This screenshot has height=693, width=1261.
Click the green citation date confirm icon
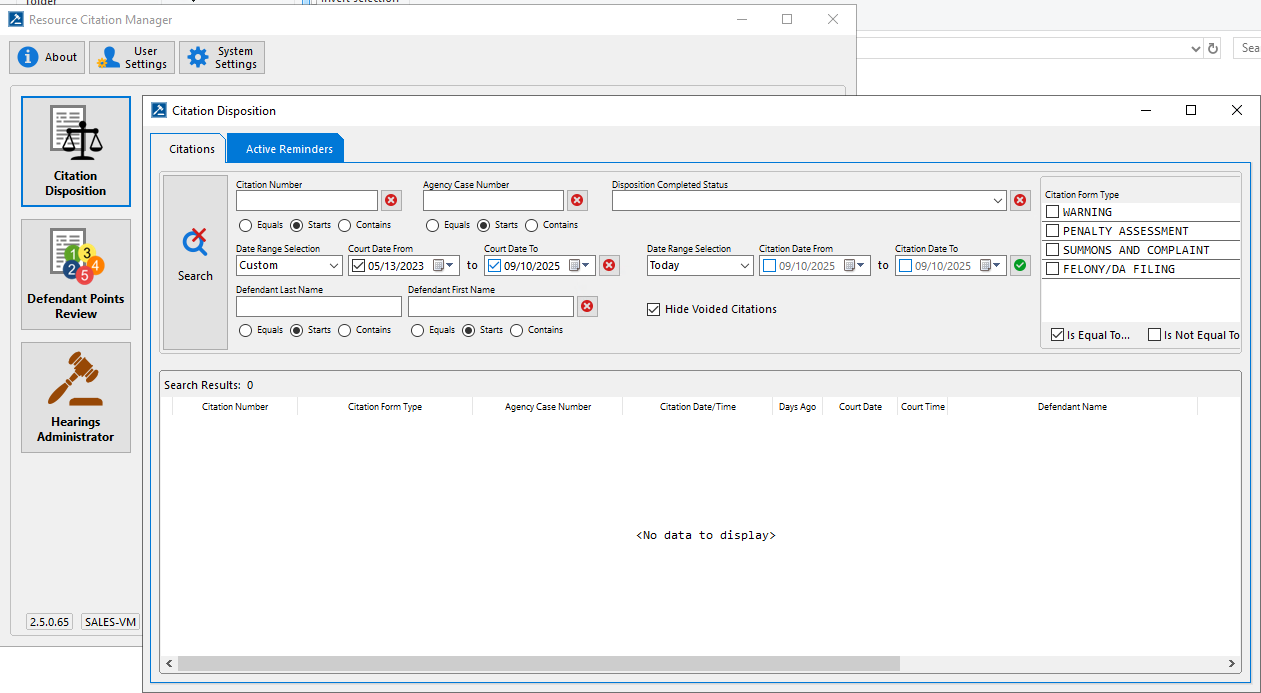pyautogui.click(x=1020, y=266)
